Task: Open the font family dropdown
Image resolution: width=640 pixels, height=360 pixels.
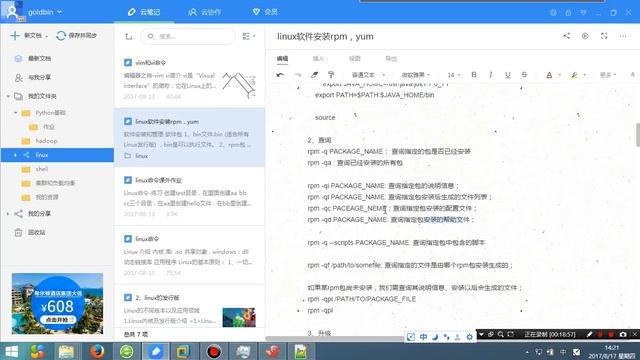Action: coord(416,75)
